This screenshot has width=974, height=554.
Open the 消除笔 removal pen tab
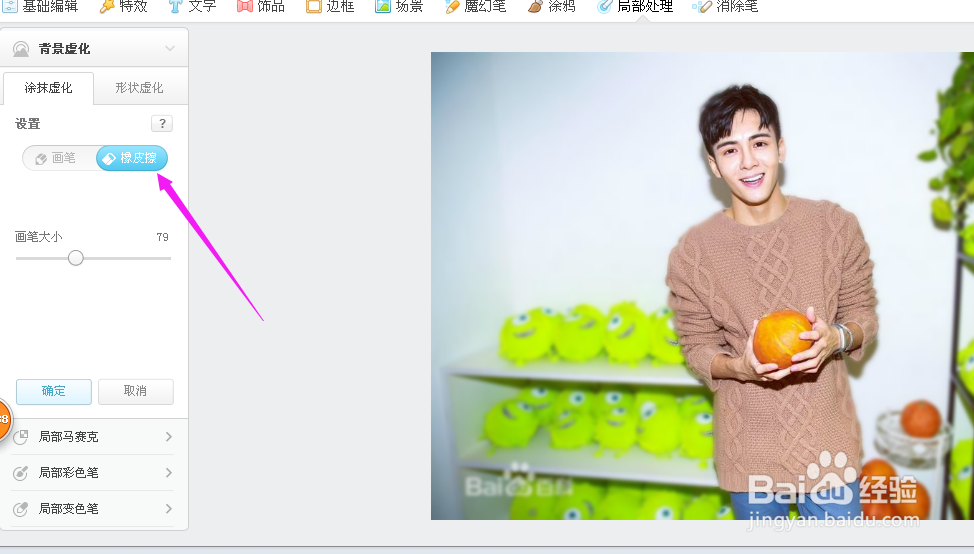[x=726, y=7]
